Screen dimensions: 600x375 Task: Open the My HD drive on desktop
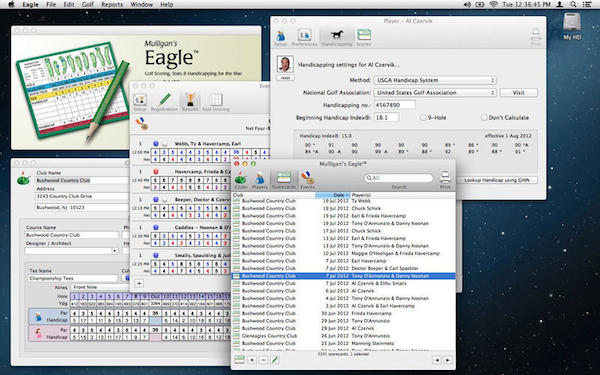tap(572, 26)
